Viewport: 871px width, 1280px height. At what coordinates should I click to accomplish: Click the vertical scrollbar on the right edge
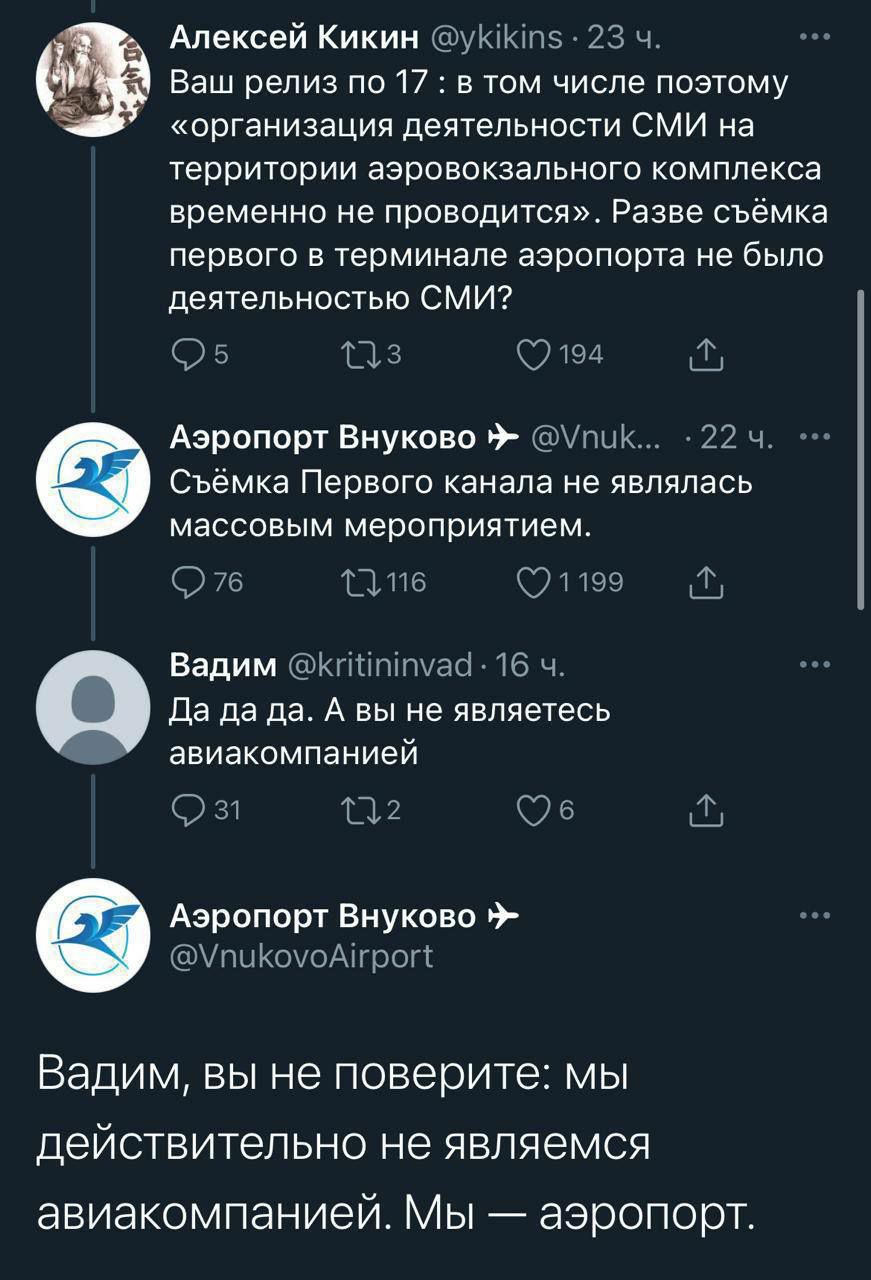861,450
